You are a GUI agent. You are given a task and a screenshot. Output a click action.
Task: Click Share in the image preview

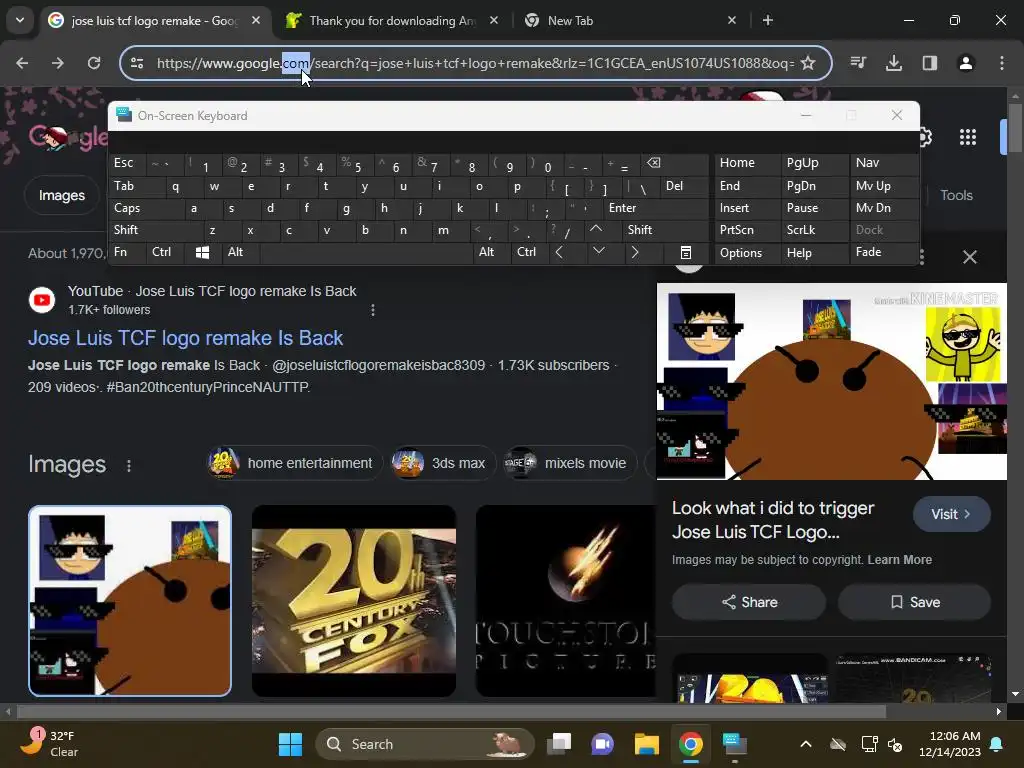(749, 602)
